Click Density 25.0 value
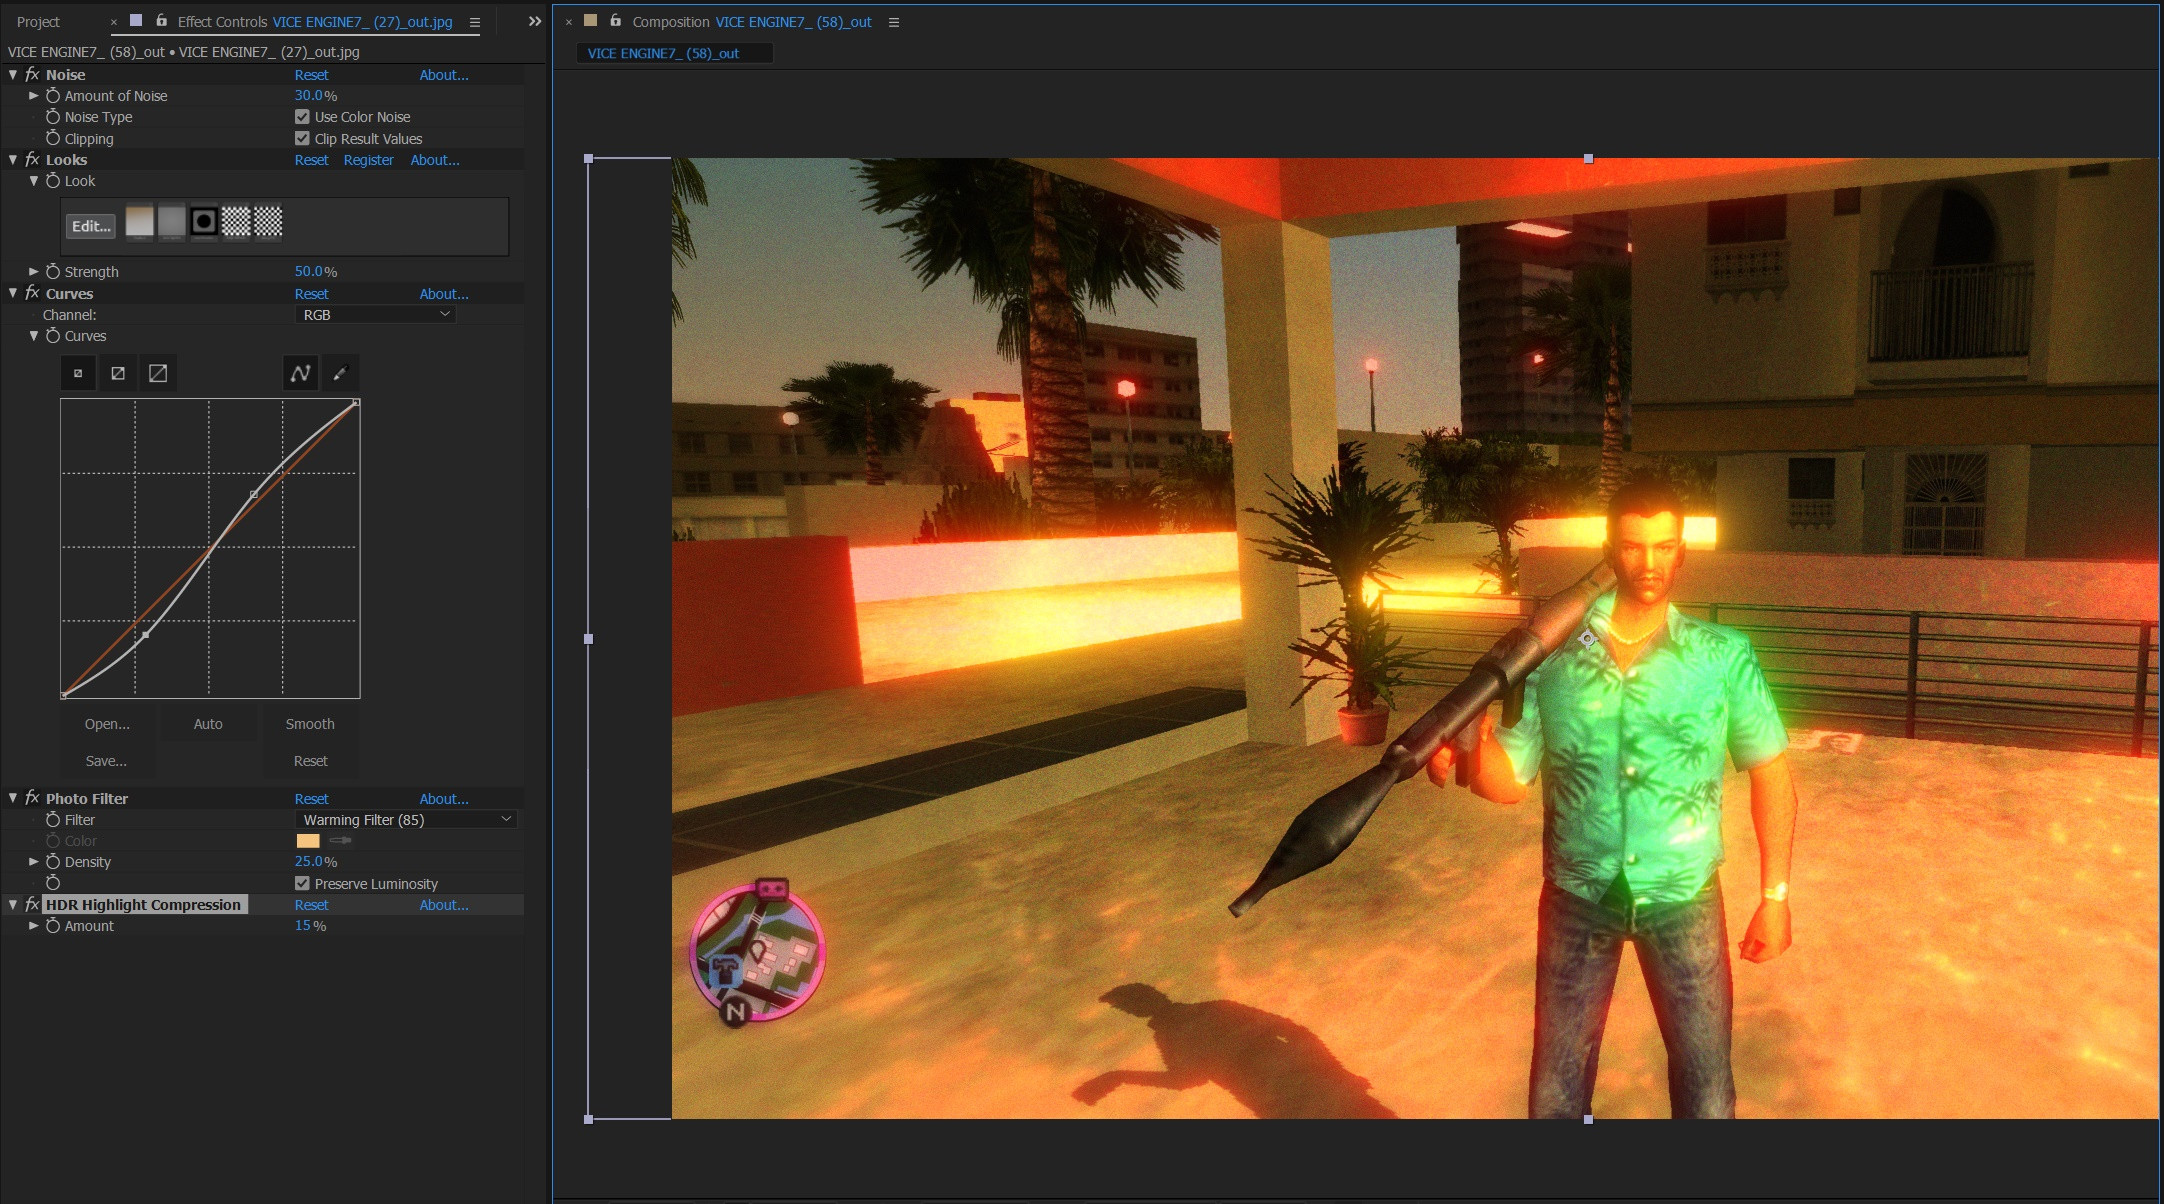This screenshot has height=1204, width=2164. pos(308,862)
